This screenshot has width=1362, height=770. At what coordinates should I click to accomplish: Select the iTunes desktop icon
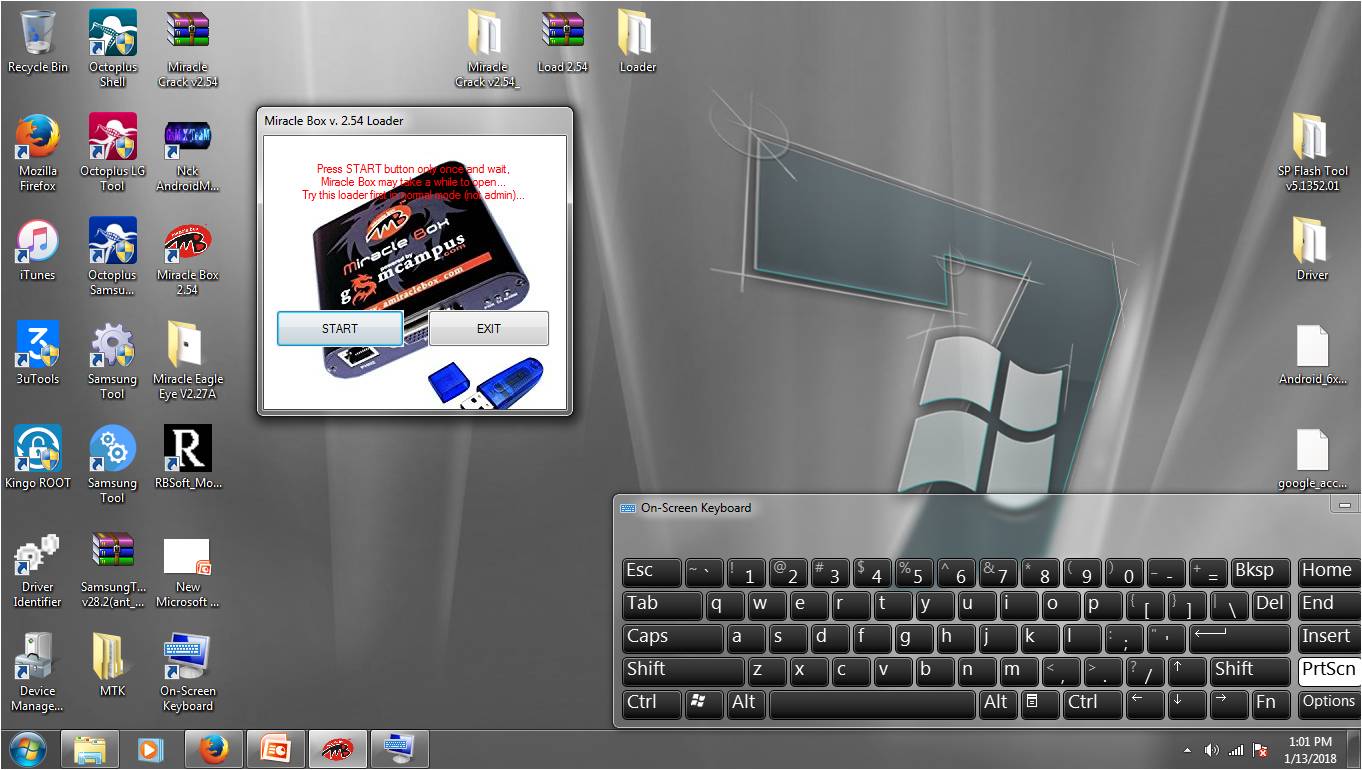pyautogui.click(x=38, y=250)
